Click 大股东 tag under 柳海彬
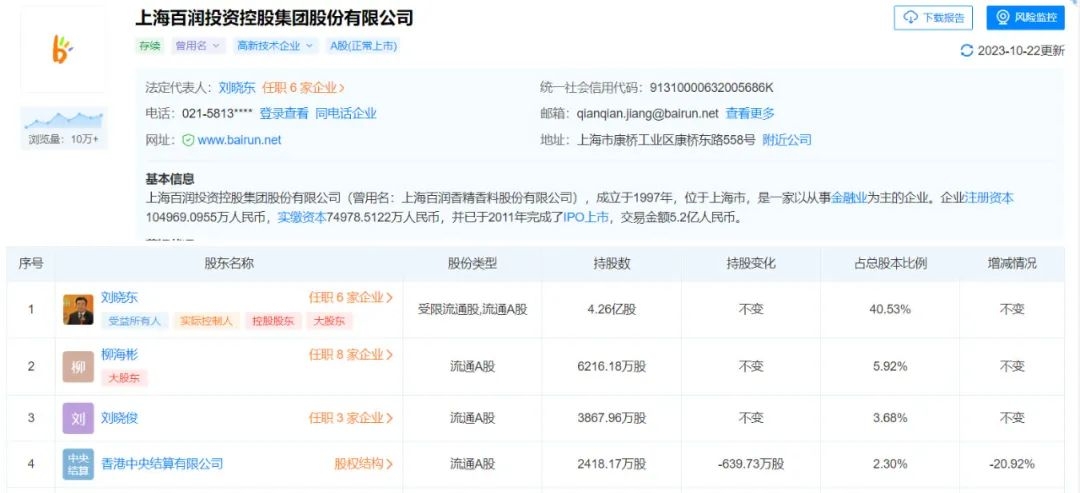 click(x=124, y=377)
